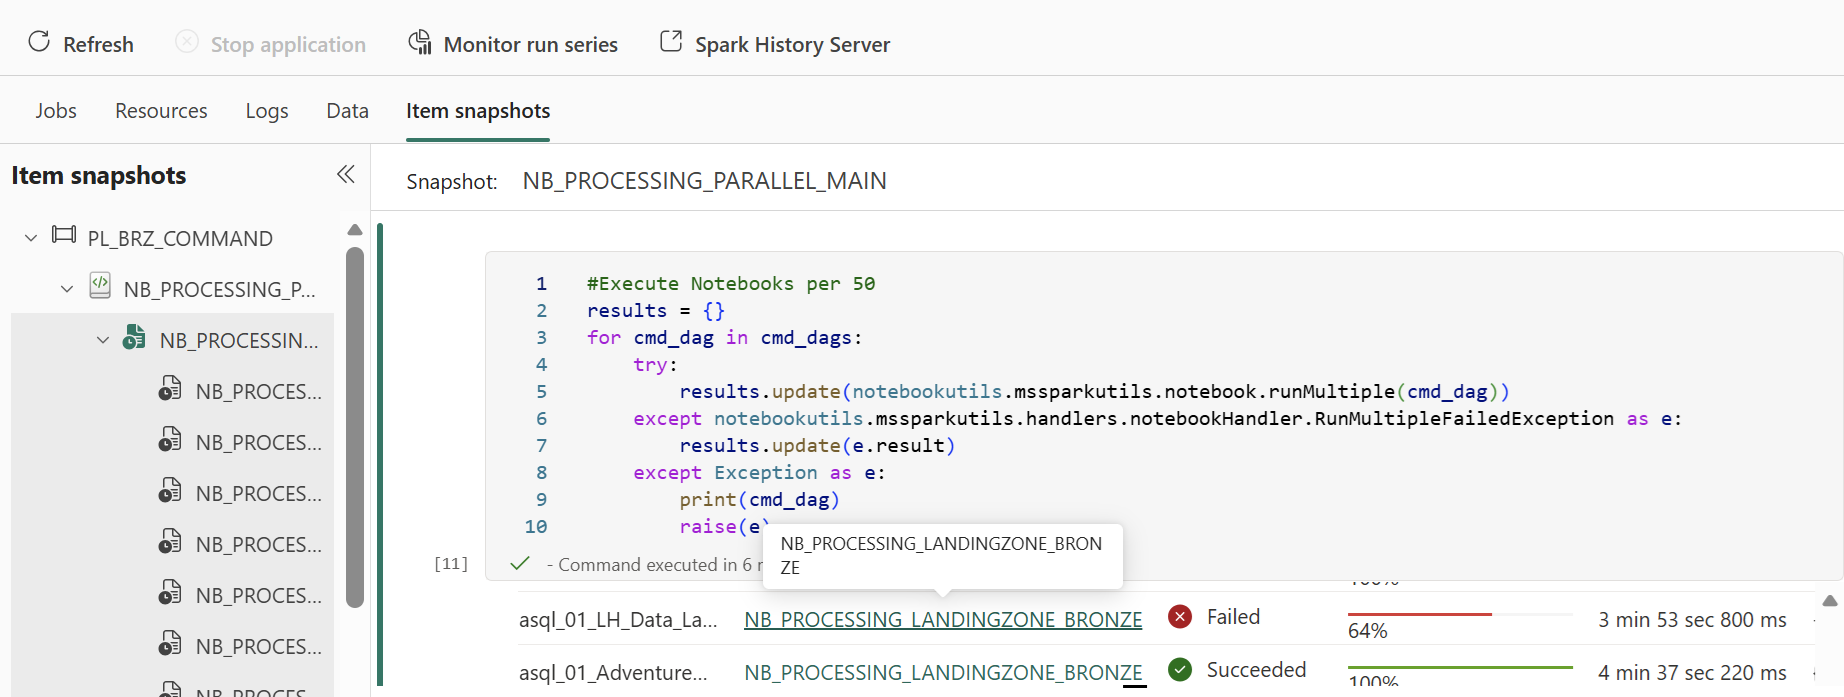Click the 64% progress bar
Screen dimensions: 1844x697
coord(1460,614)
